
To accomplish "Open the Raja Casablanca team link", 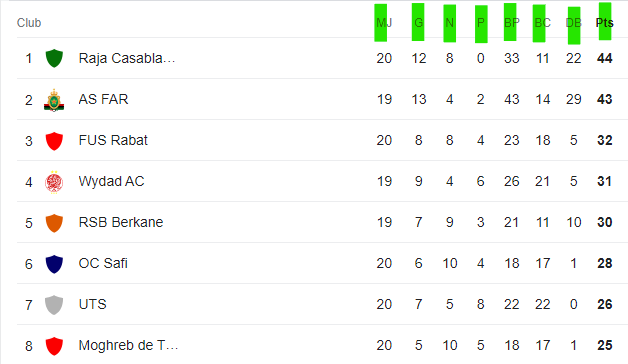I will click(127, 58).
